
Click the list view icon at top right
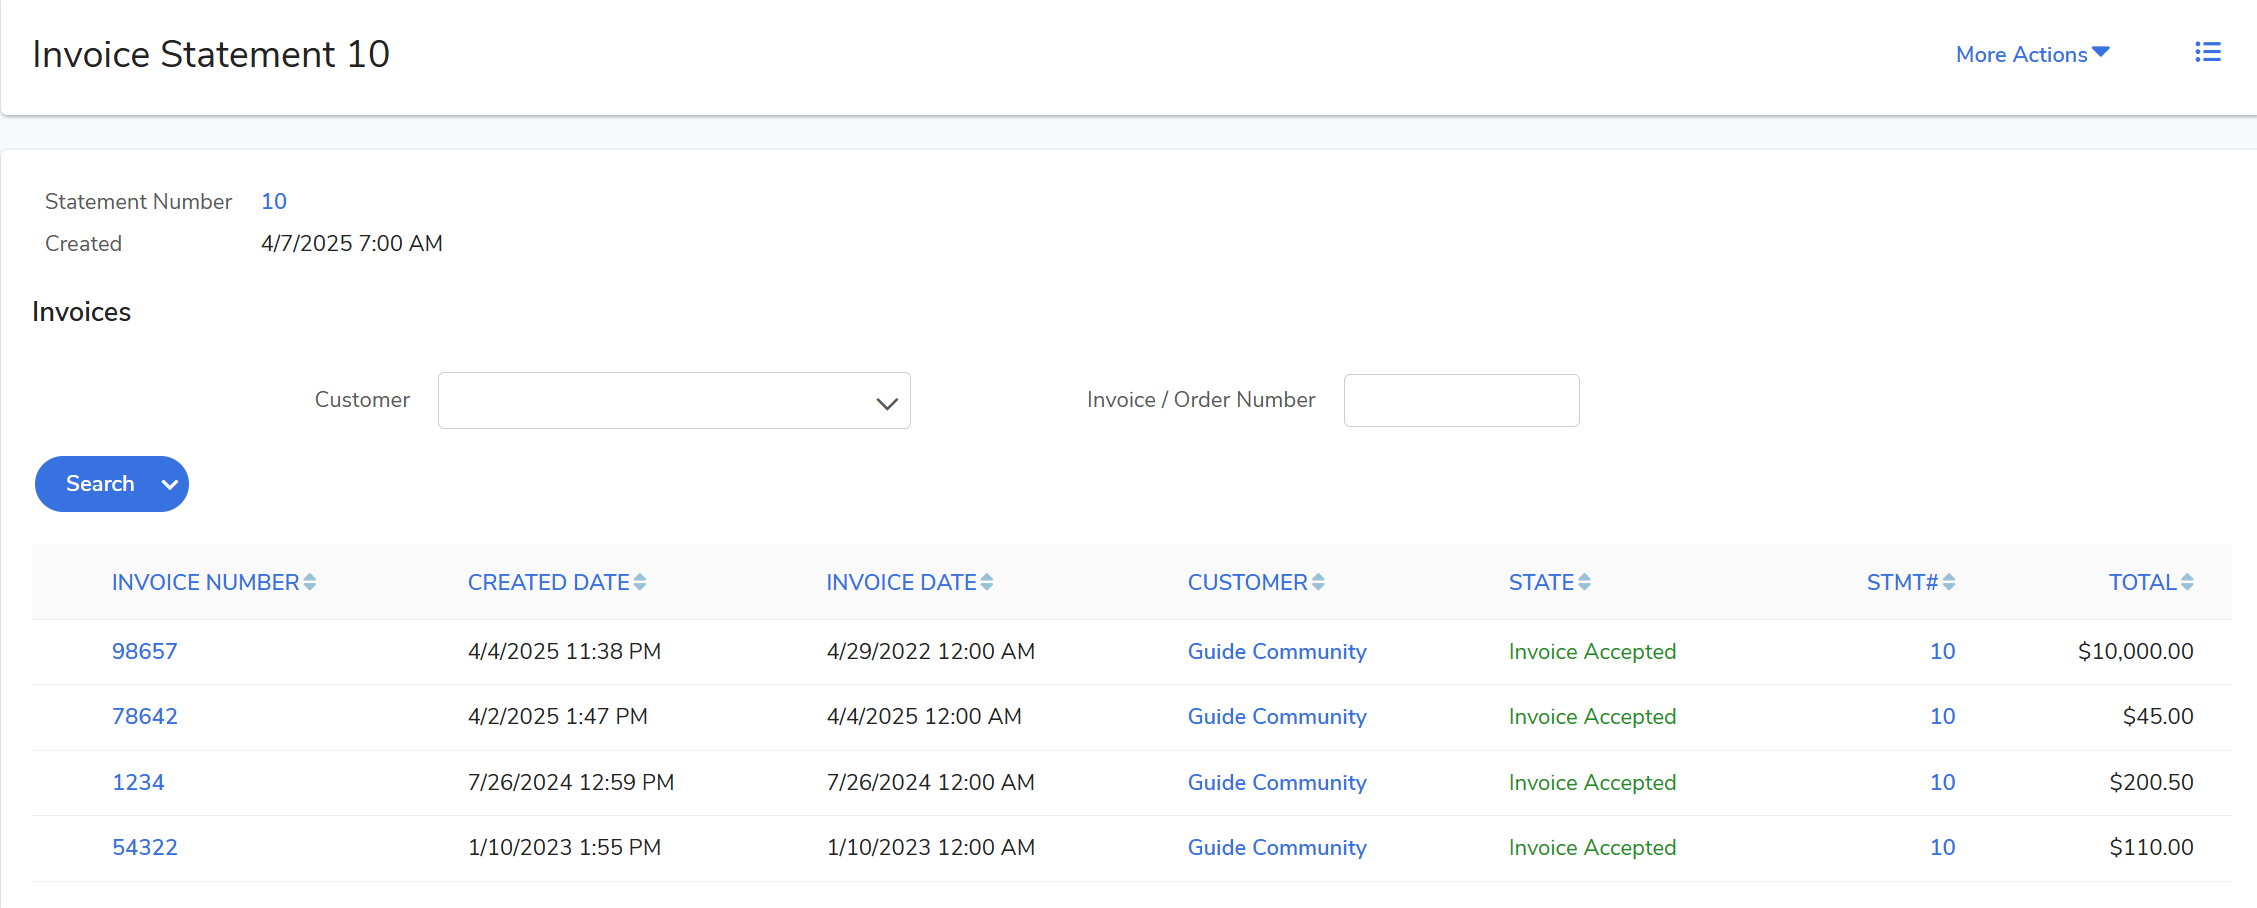click(x=2207, y=53)
